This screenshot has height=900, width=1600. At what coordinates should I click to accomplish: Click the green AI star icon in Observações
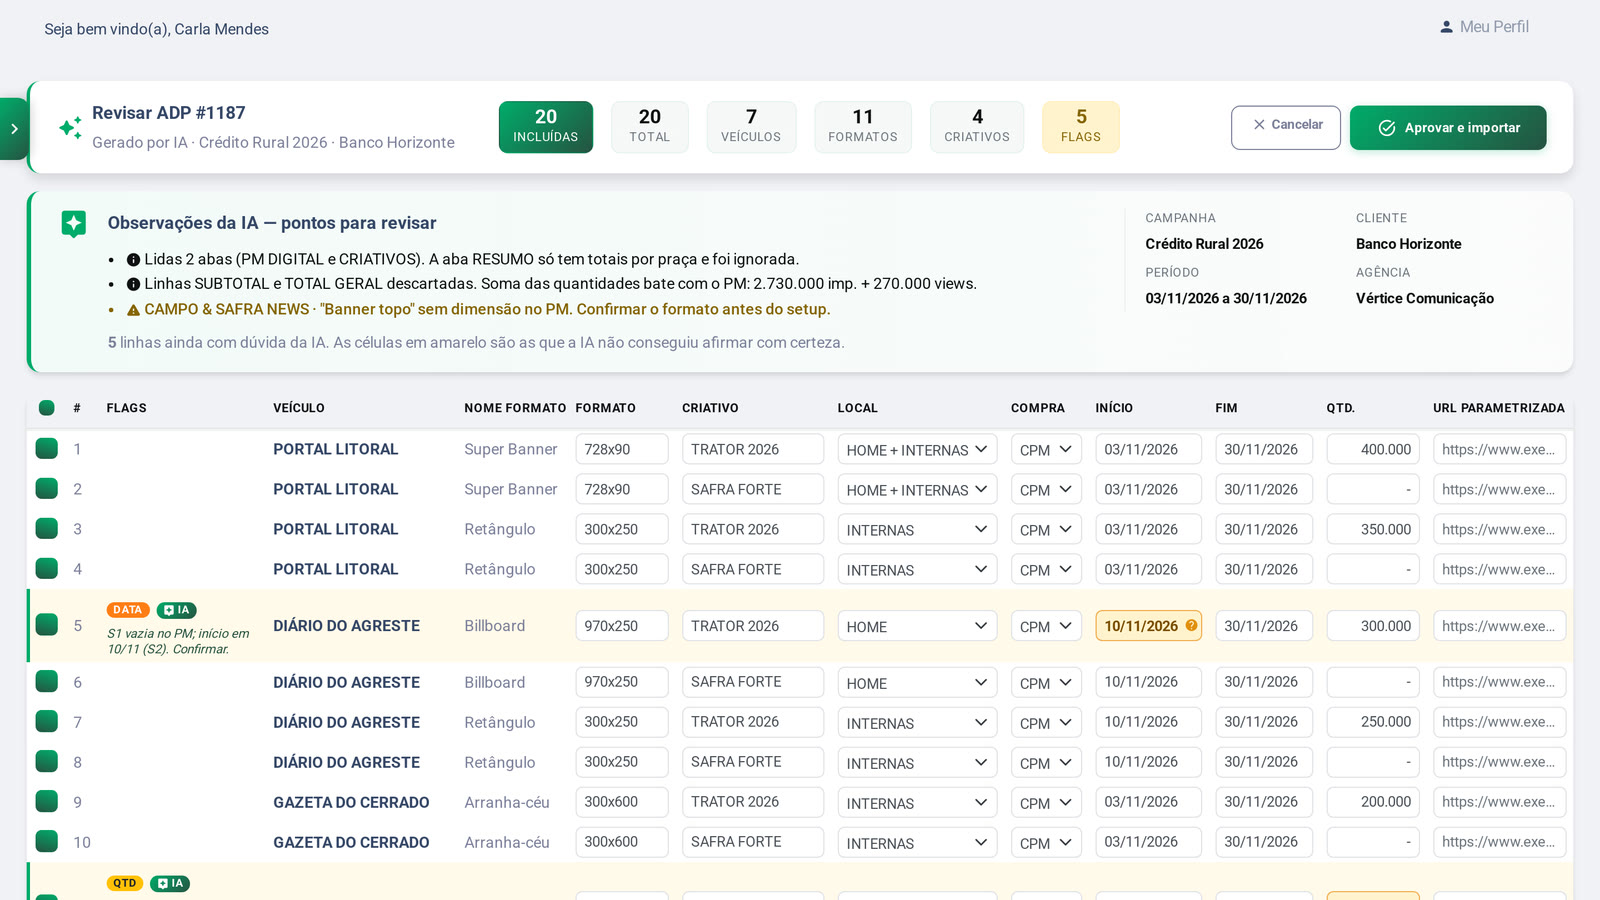(x=74, y=224)
